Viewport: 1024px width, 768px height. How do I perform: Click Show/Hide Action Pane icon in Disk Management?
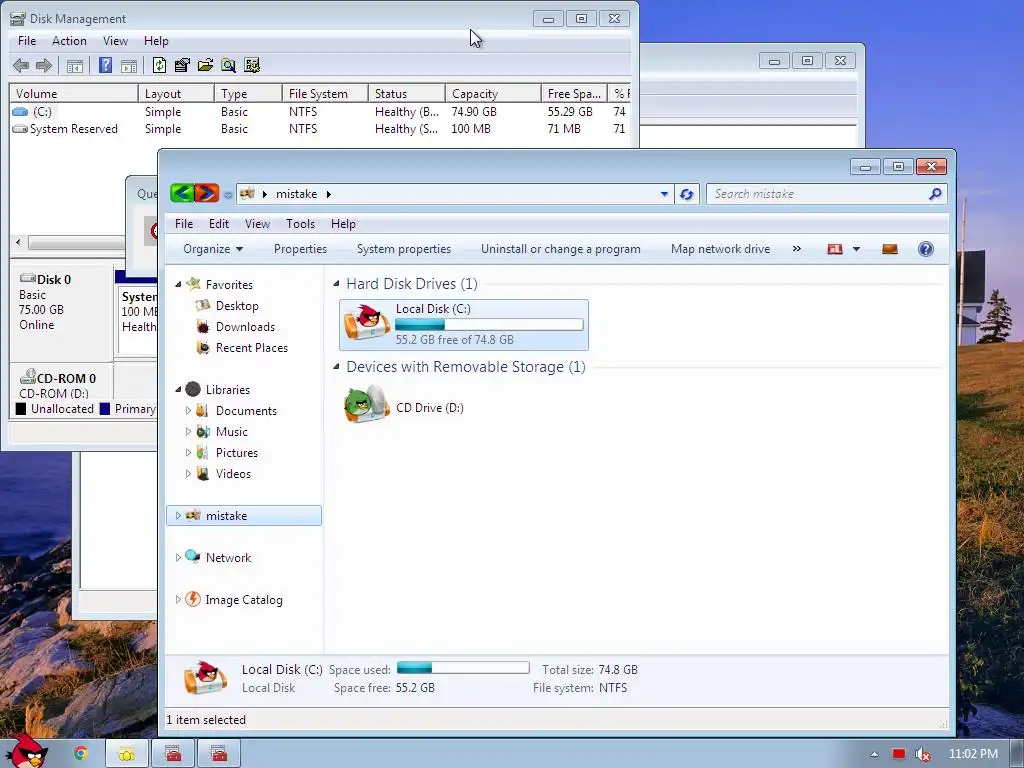(129, 65)
